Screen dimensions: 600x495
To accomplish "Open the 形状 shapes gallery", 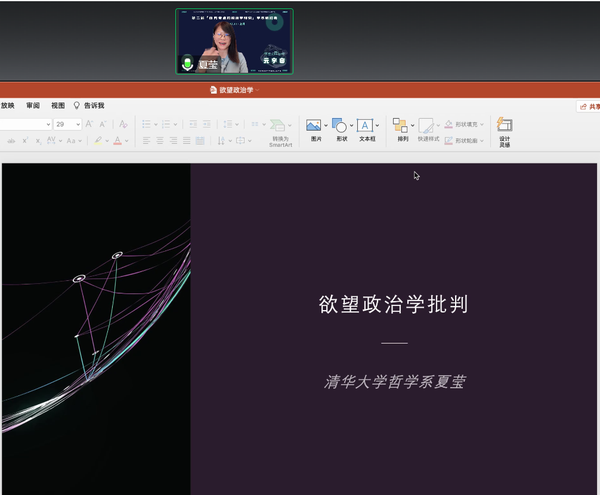I will 339,126.
